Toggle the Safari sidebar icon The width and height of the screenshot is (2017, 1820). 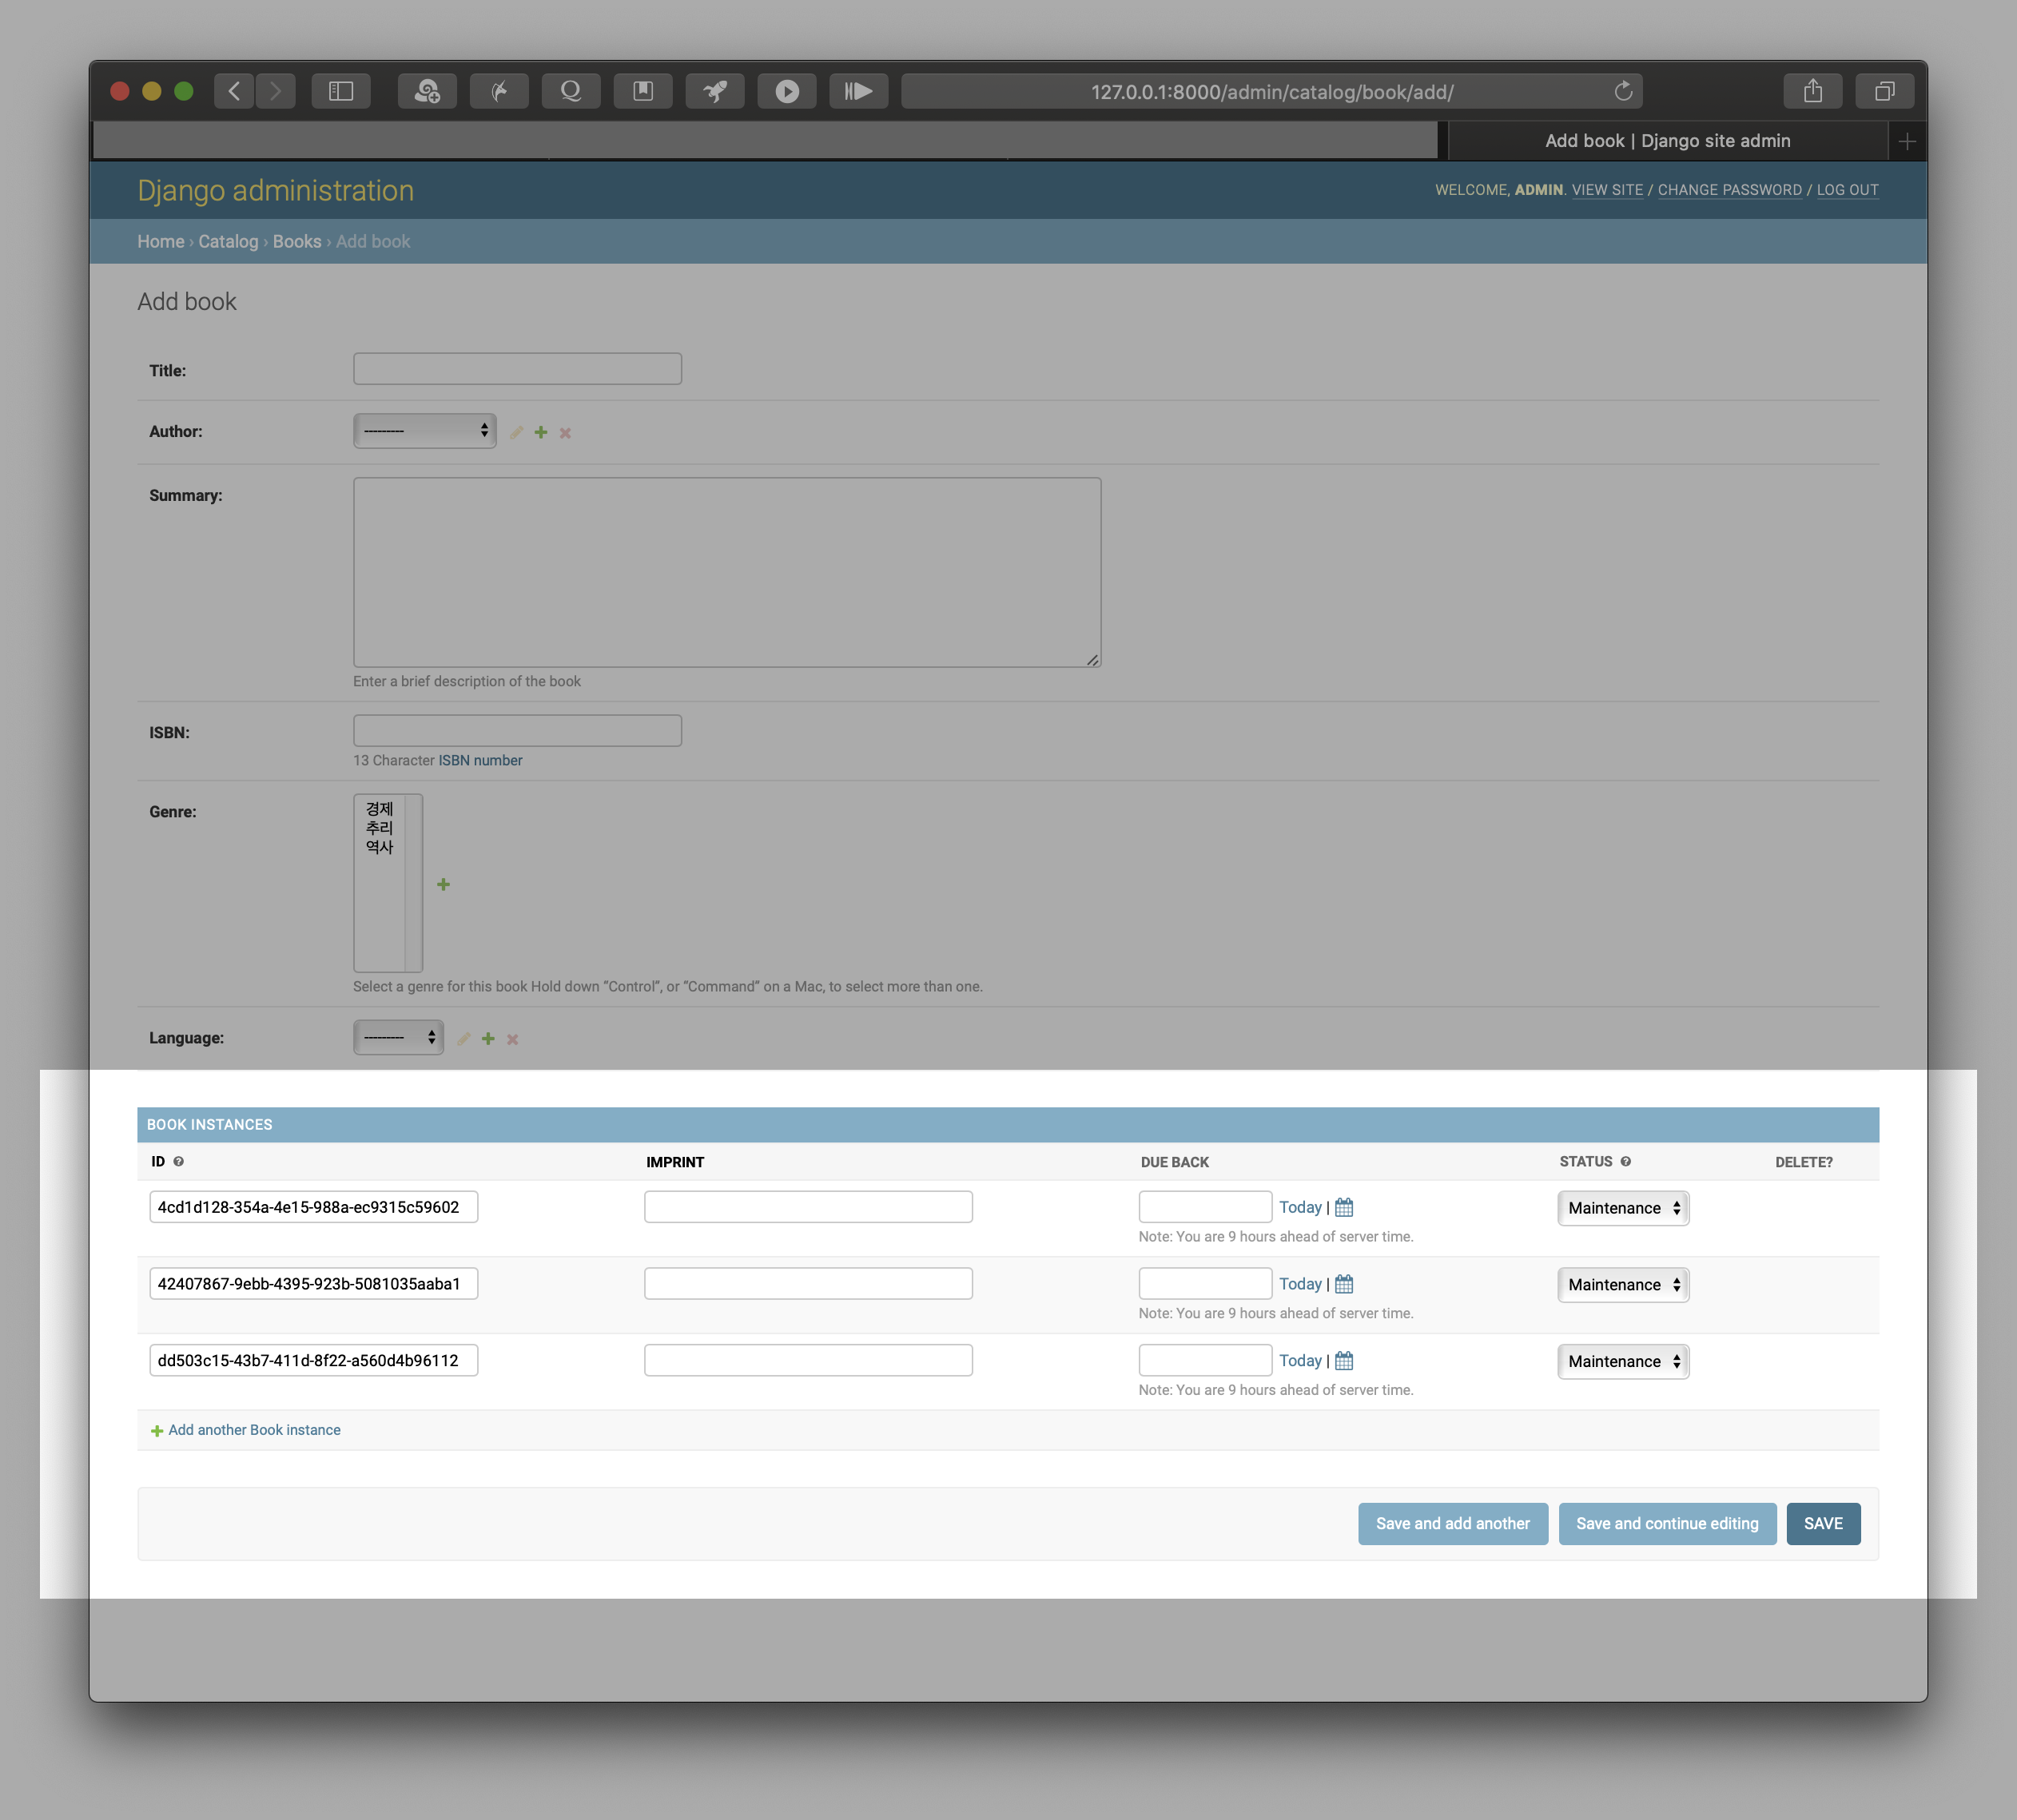(341, 91)
